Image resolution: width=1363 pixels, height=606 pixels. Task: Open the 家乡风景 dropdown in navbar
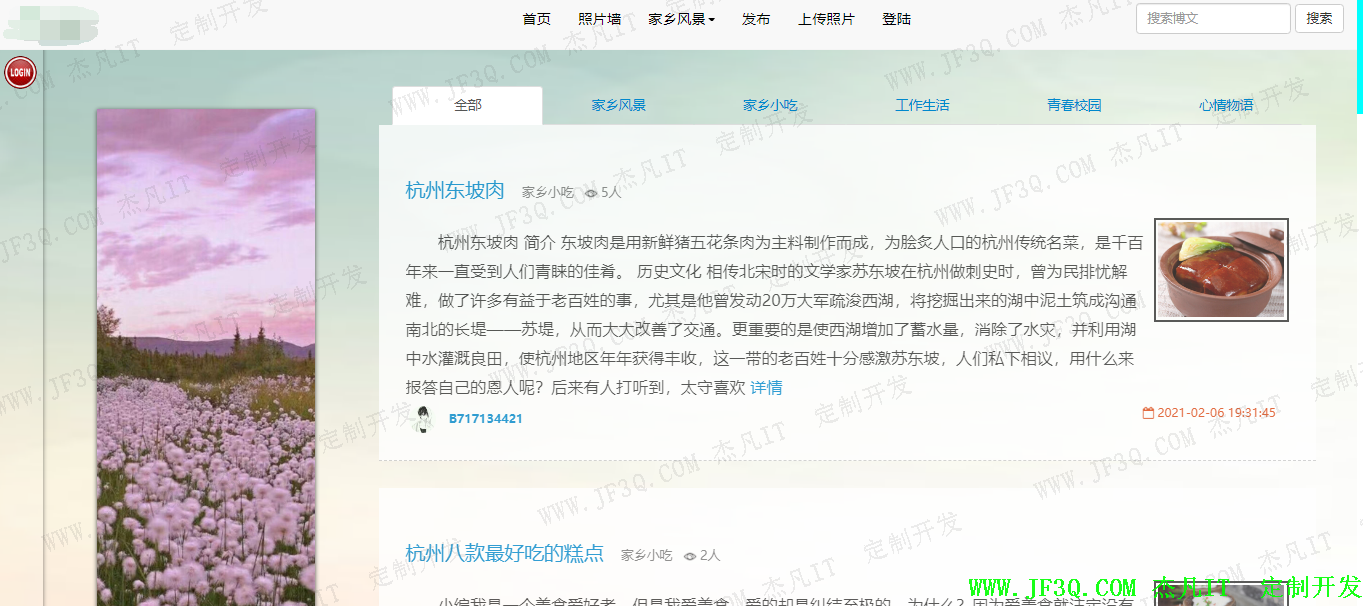click(681, 19)
